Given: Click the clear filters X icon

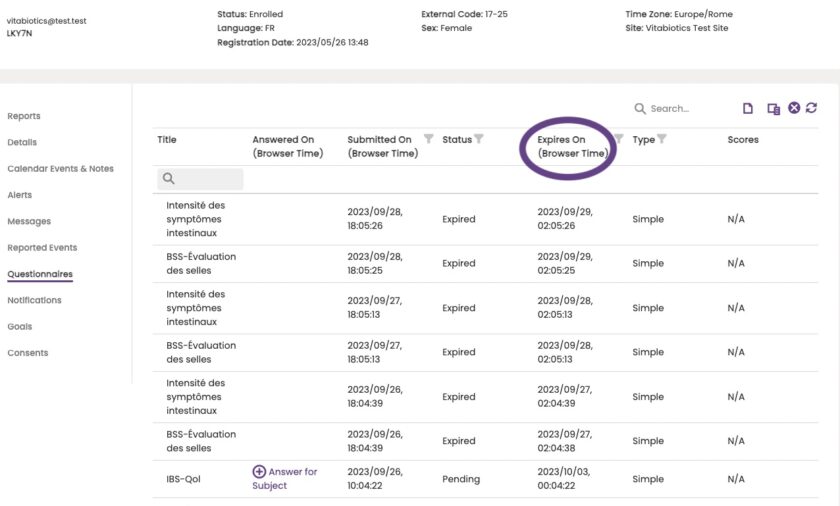Looking at the screenshot, I should [x=794, y=108].
